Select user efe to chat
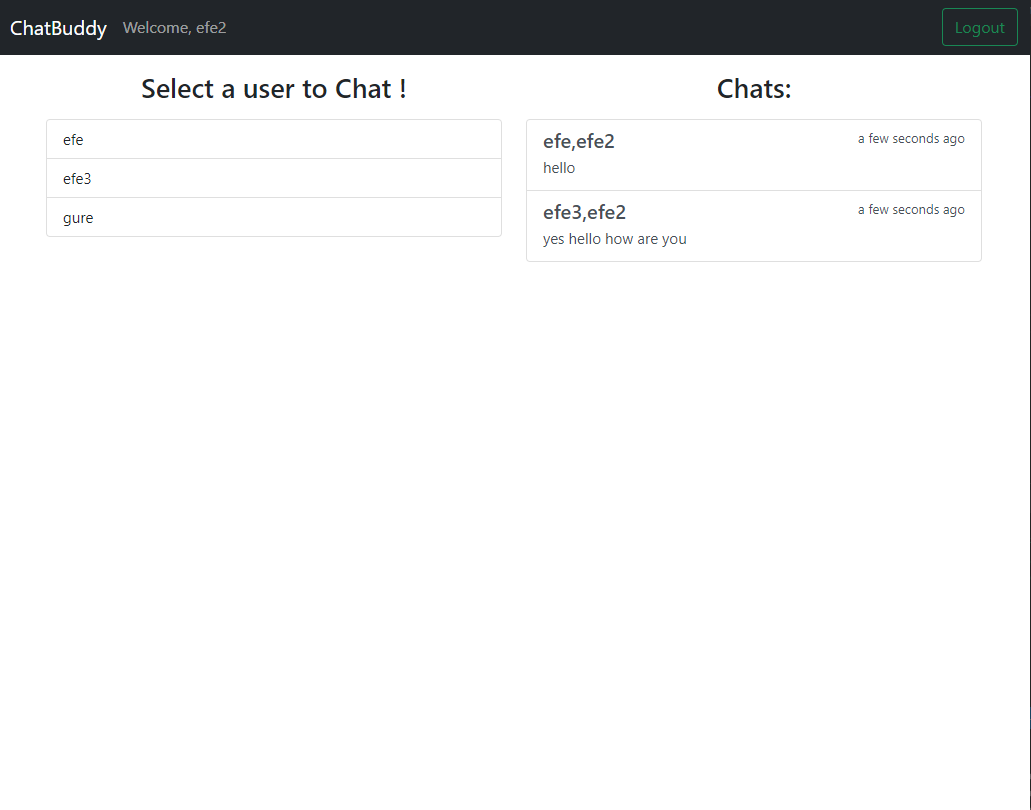 274,139
